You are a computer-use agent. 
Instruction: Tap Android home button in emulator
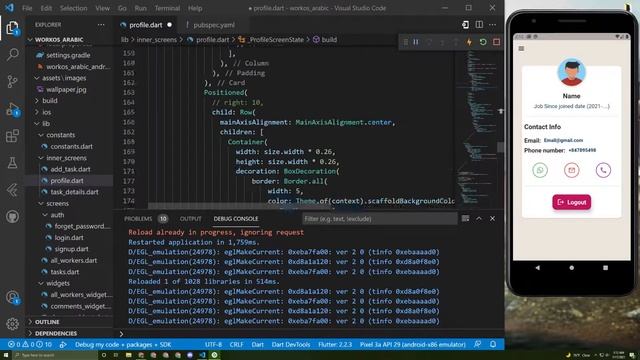[x=571, y=268]
